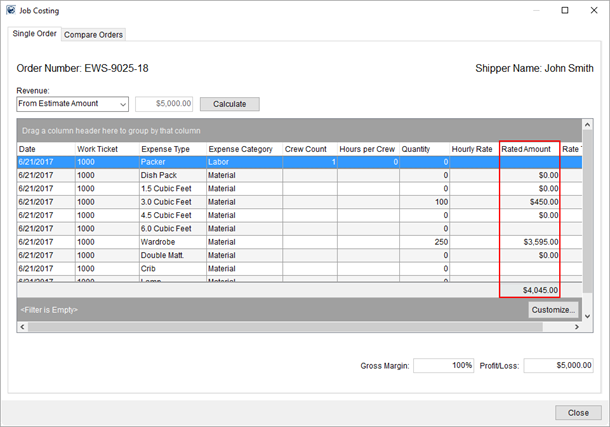Open the Customize grid options
This screenshot has height=427, width=610.
pyautogui.click(x=553, y=310)
